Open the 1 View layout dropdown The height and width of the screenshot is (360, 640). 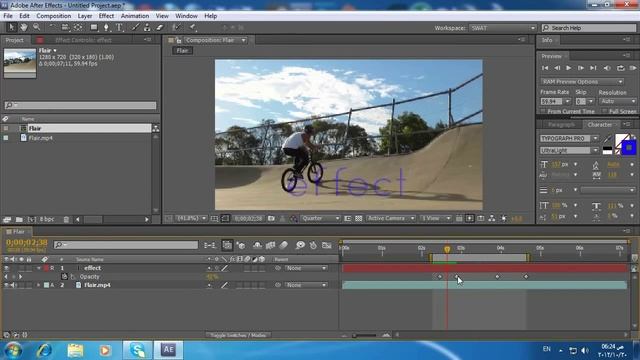(436, 219)
